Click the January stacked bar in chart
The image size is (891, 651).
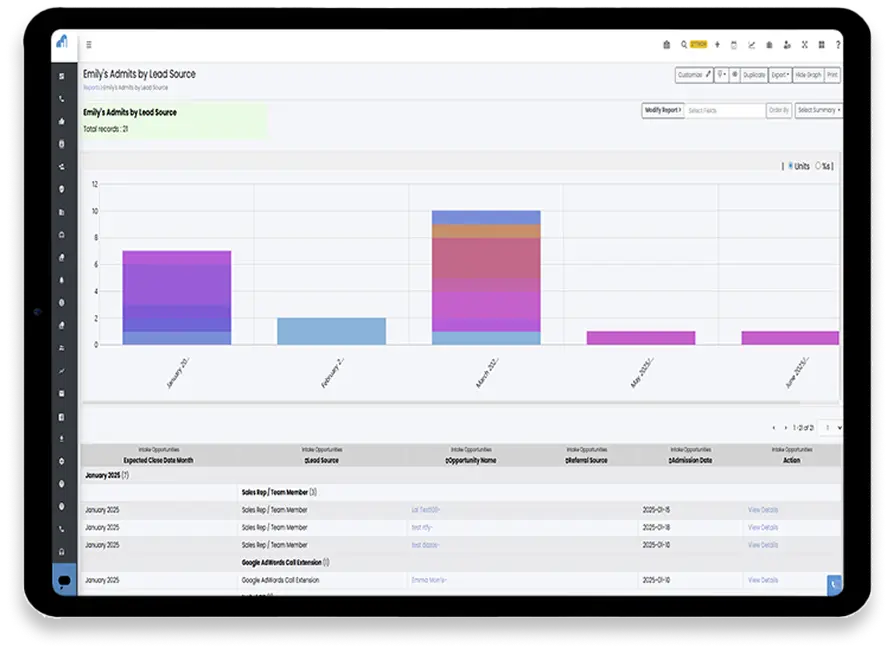pos(177,298)
